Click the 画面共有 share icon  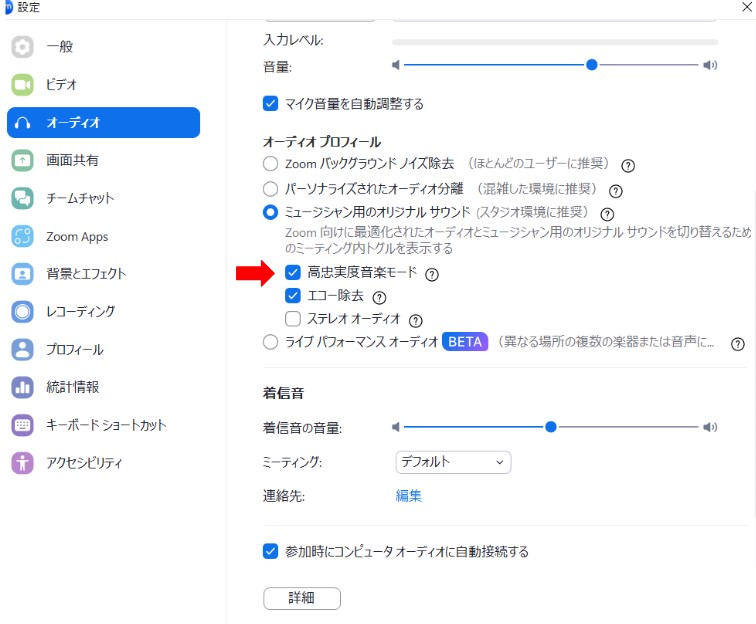[22, 161]
